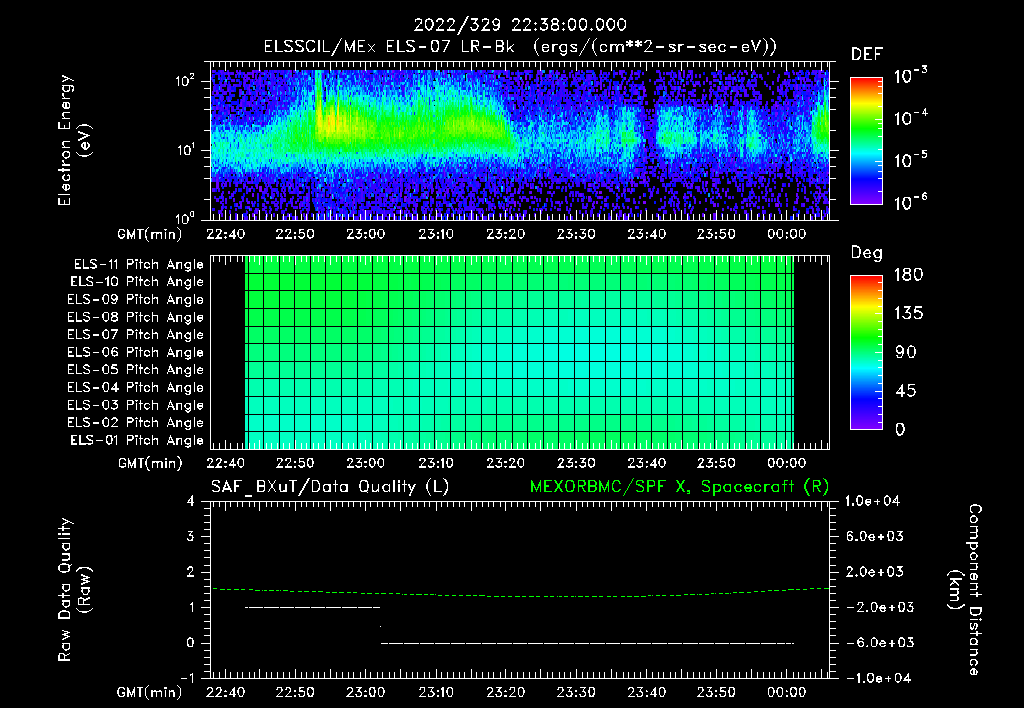Click the Component Distance (km) axis label

(x=965, y=590)
